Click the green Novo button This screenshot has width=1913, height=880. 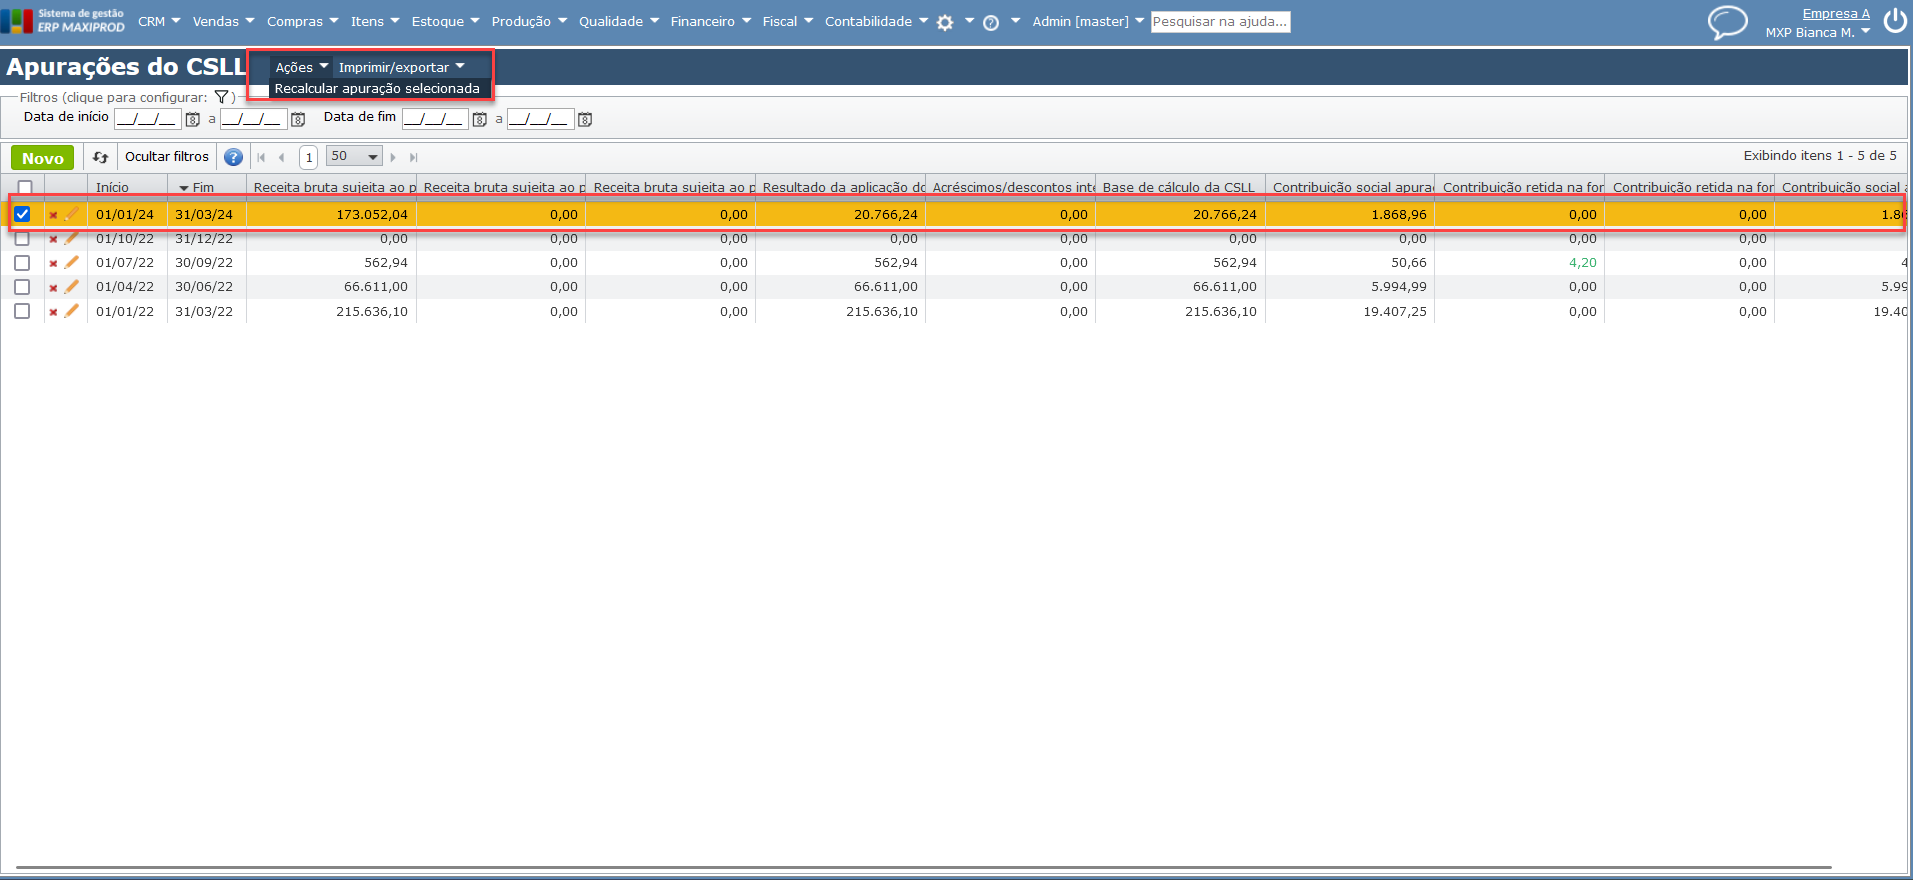pos(43,158)
